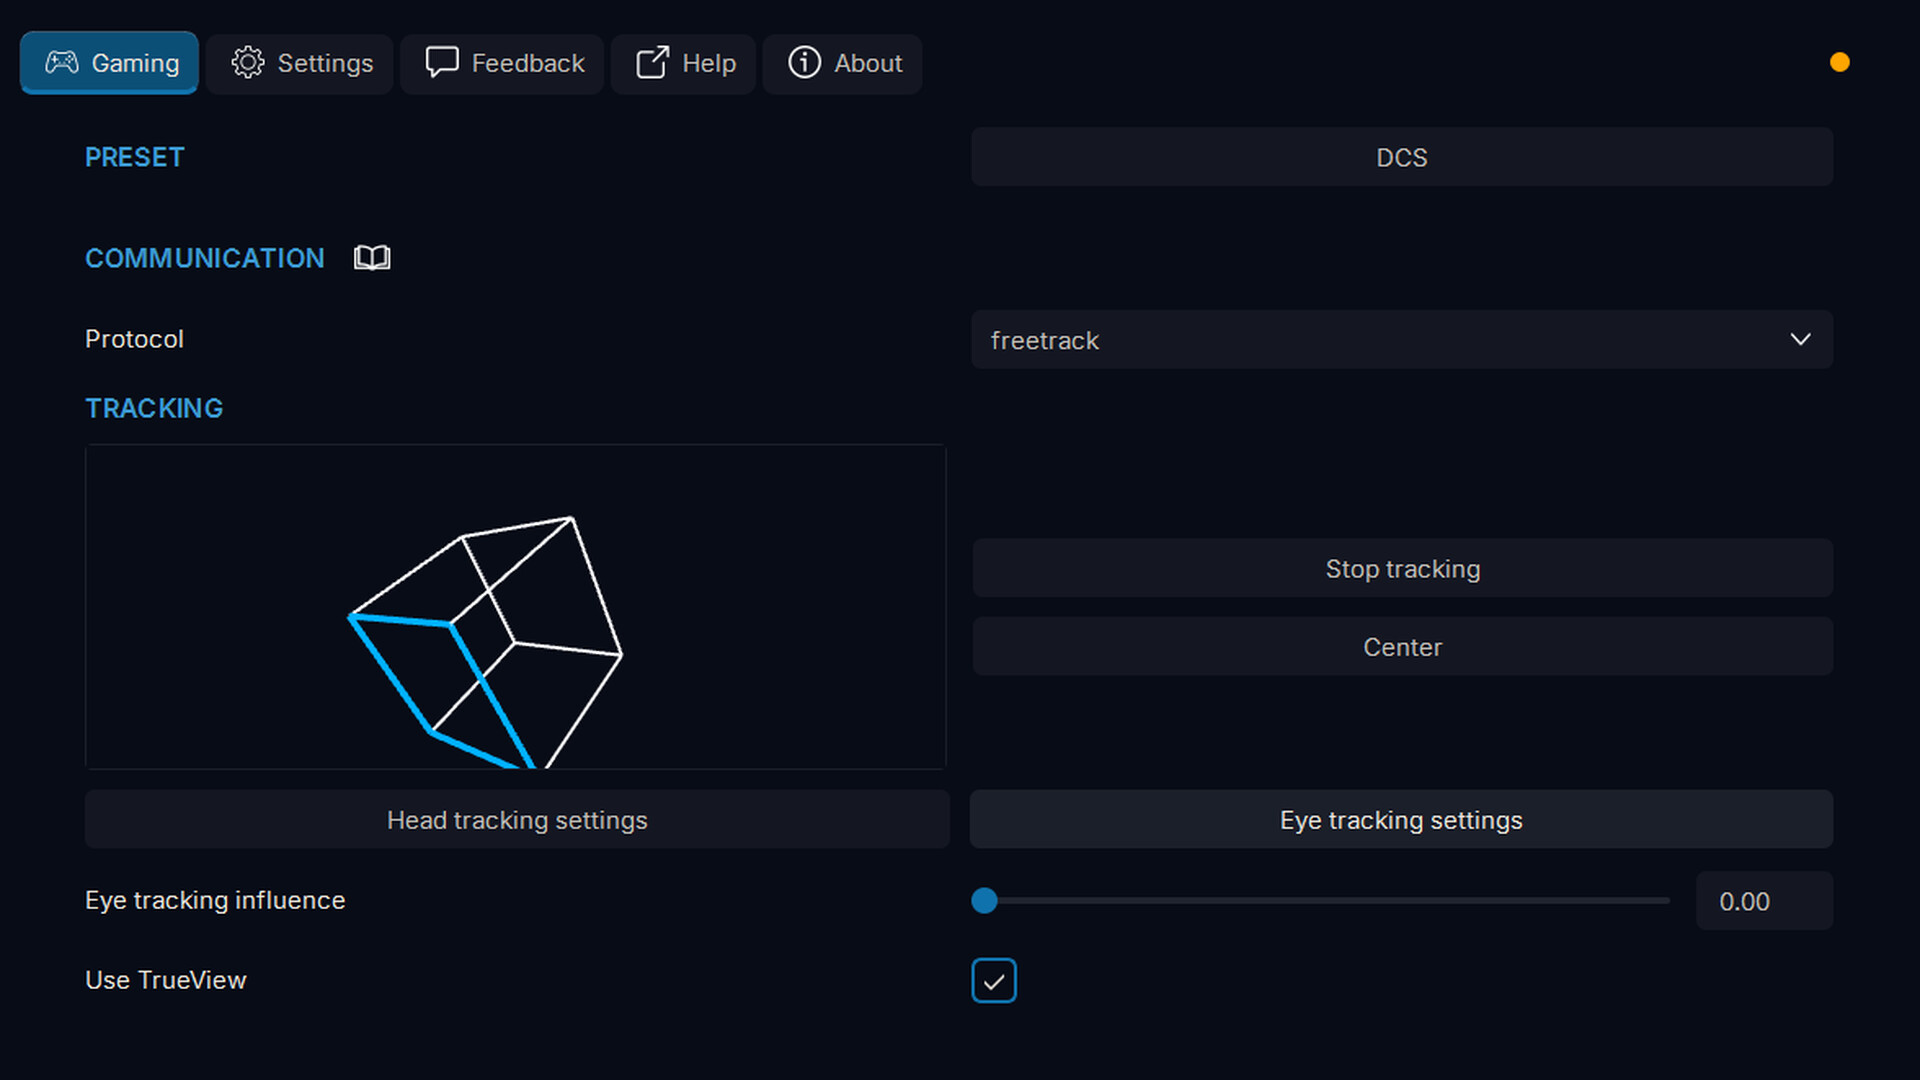Click the external link Help icon
Viewport: 1920px width, 1080px height.
(x=653, y=63)
